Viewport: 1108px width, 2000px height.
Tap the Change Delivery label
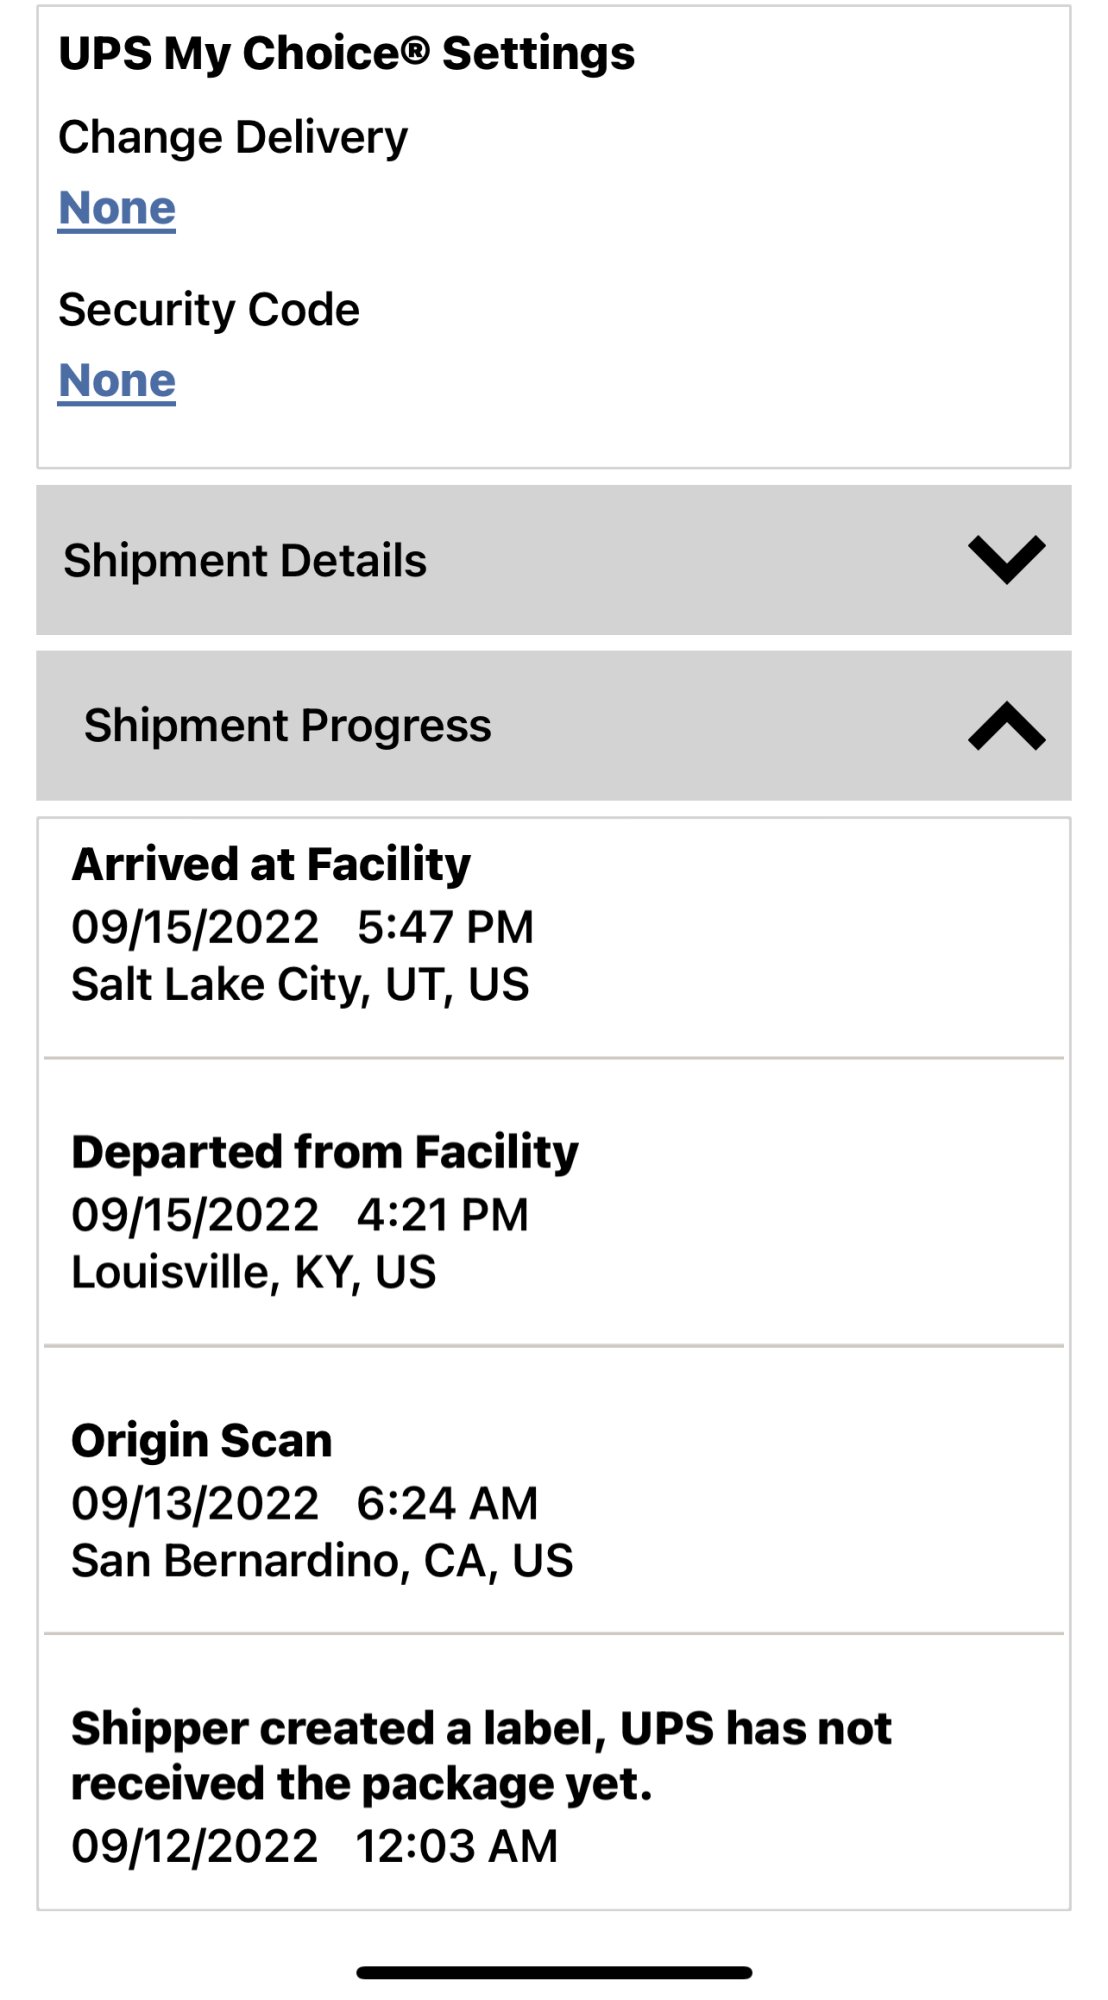[233, 137]
